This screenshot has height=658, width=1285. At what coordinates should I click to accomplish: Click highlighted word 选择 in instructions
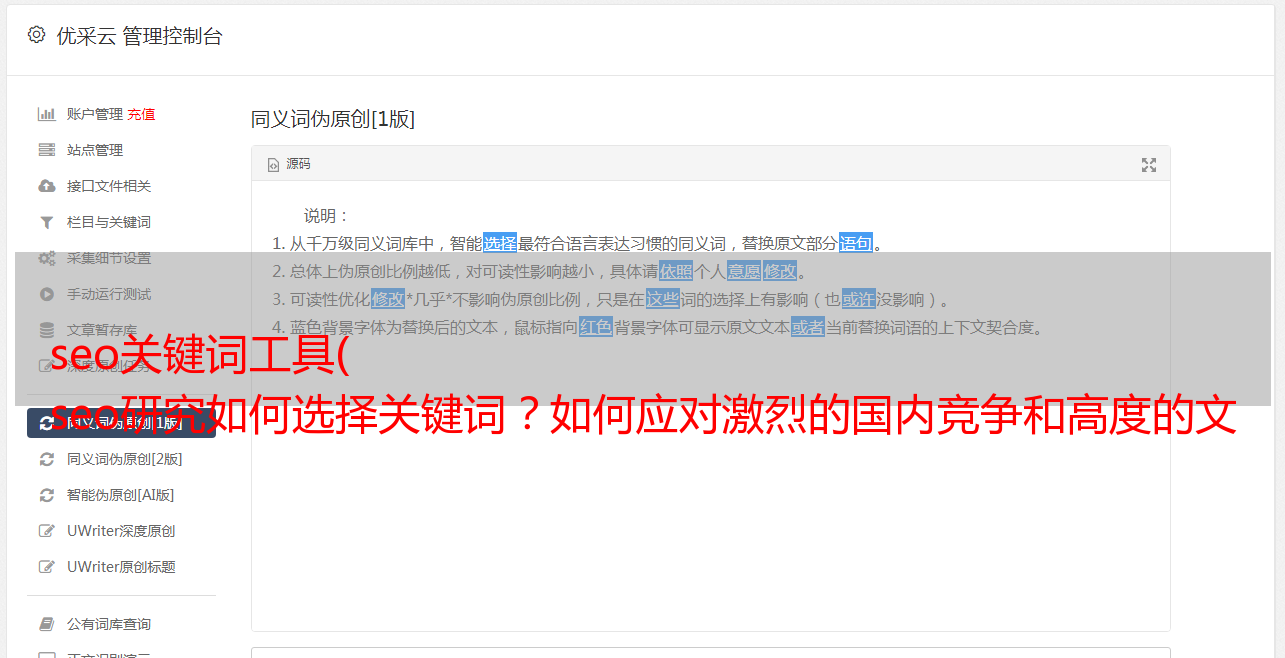(500, 243)
